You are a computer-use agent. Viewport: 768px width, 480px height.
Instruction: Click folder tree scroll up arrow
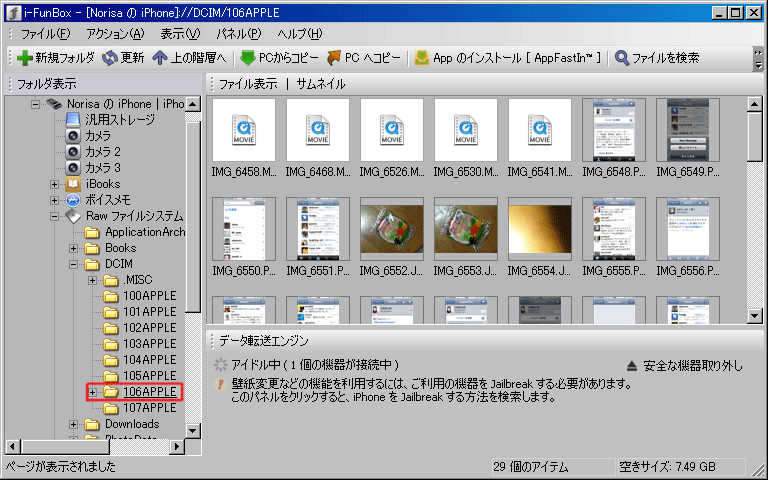pos(193,104)
